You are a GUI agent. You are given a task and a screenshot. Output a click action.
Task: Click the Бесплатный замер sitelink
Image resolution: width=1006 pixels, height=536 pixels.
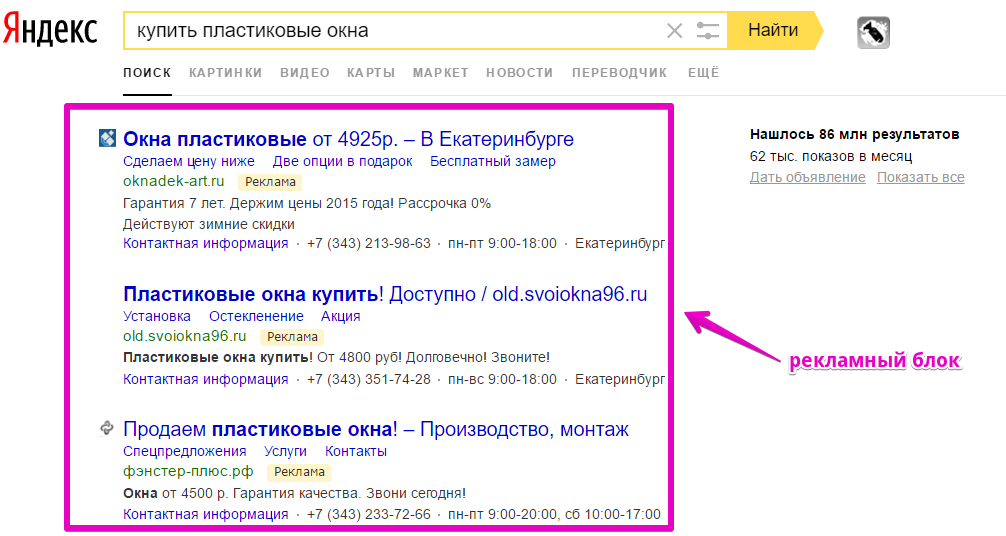tap(493, 161)
